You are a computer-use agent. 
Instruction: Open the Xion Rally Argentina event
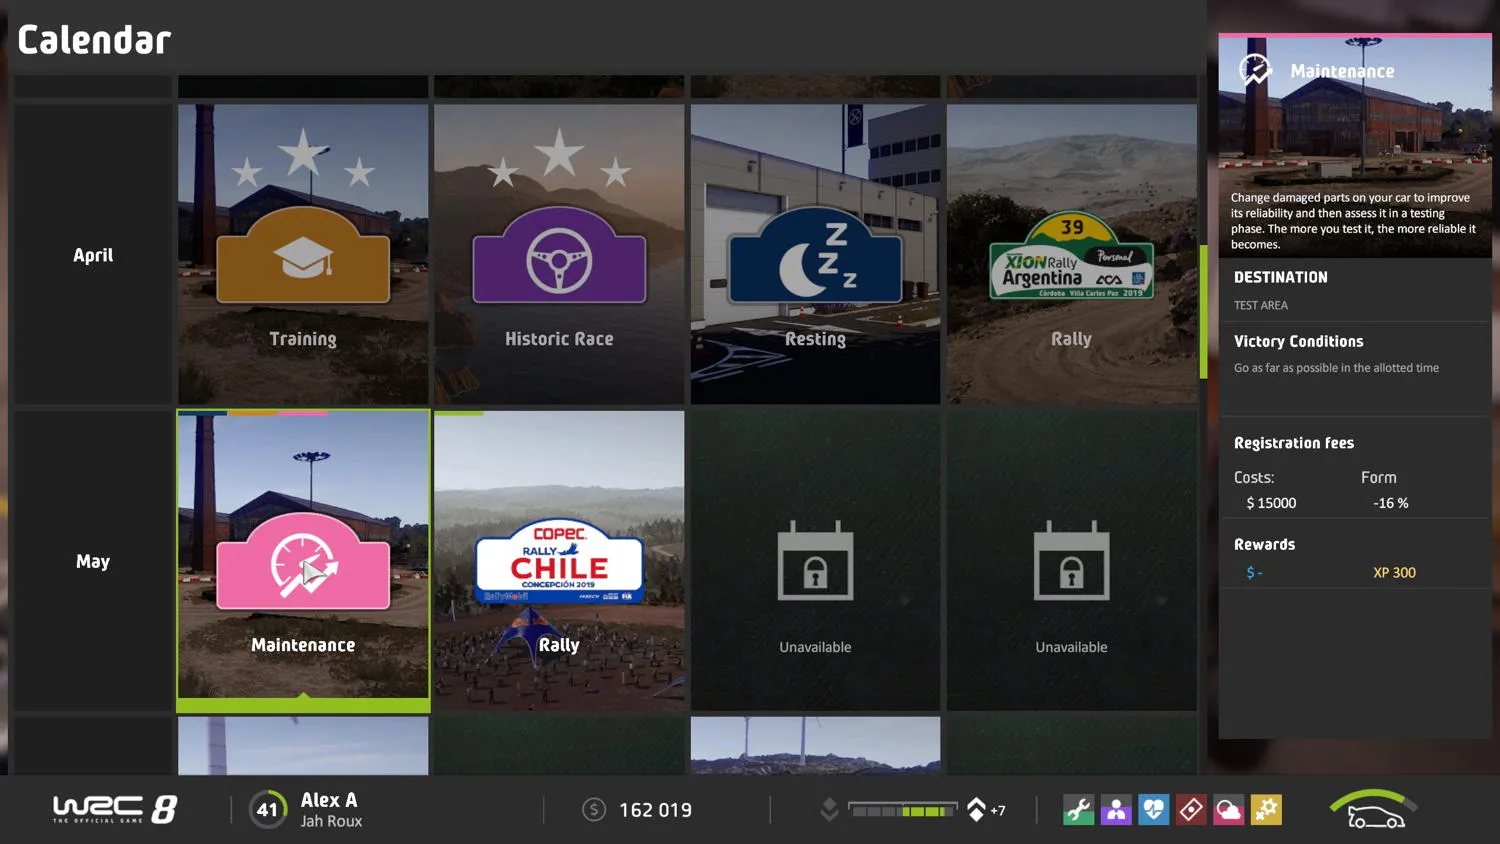(1071, 254)
